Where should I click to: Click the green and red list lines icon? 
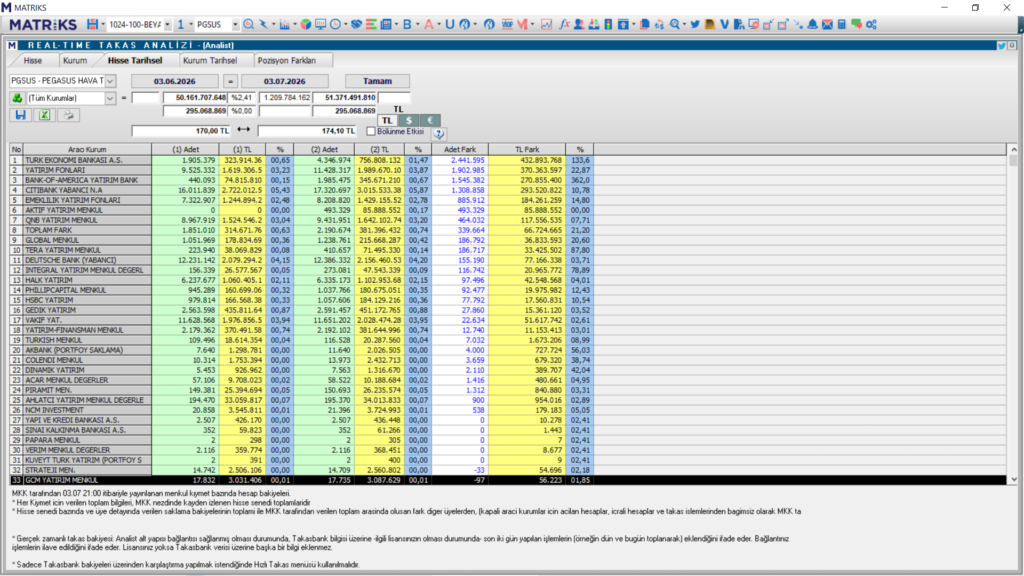point(371,24)
